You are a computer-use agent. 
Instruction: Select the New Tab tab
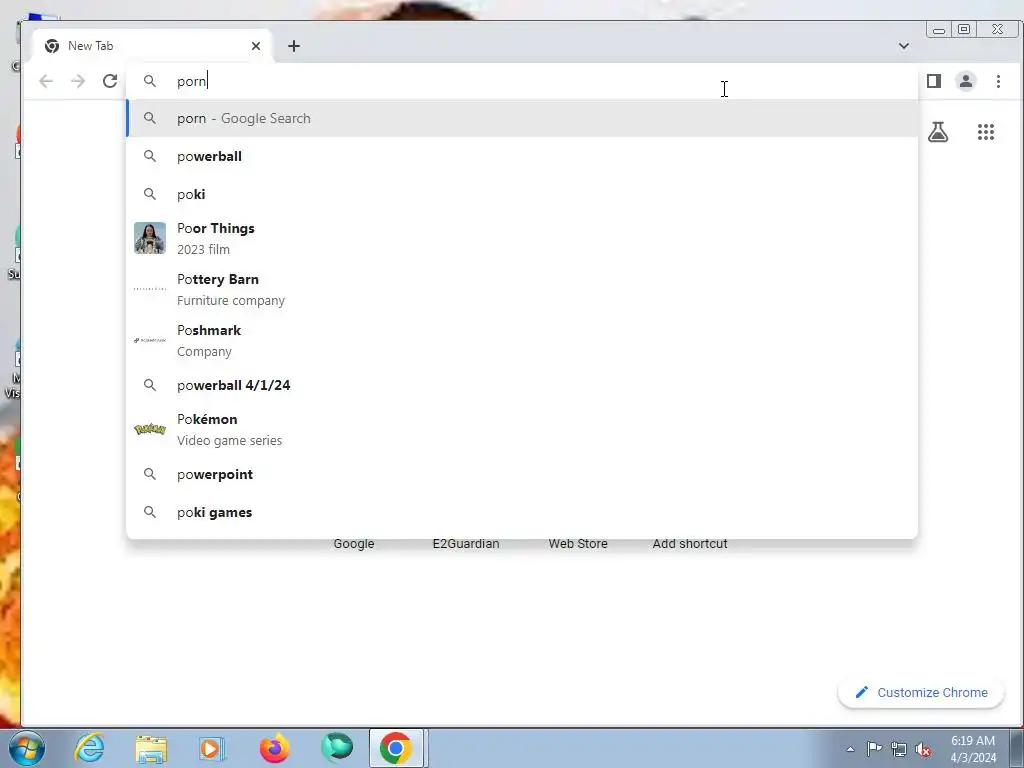coord(152,46)
